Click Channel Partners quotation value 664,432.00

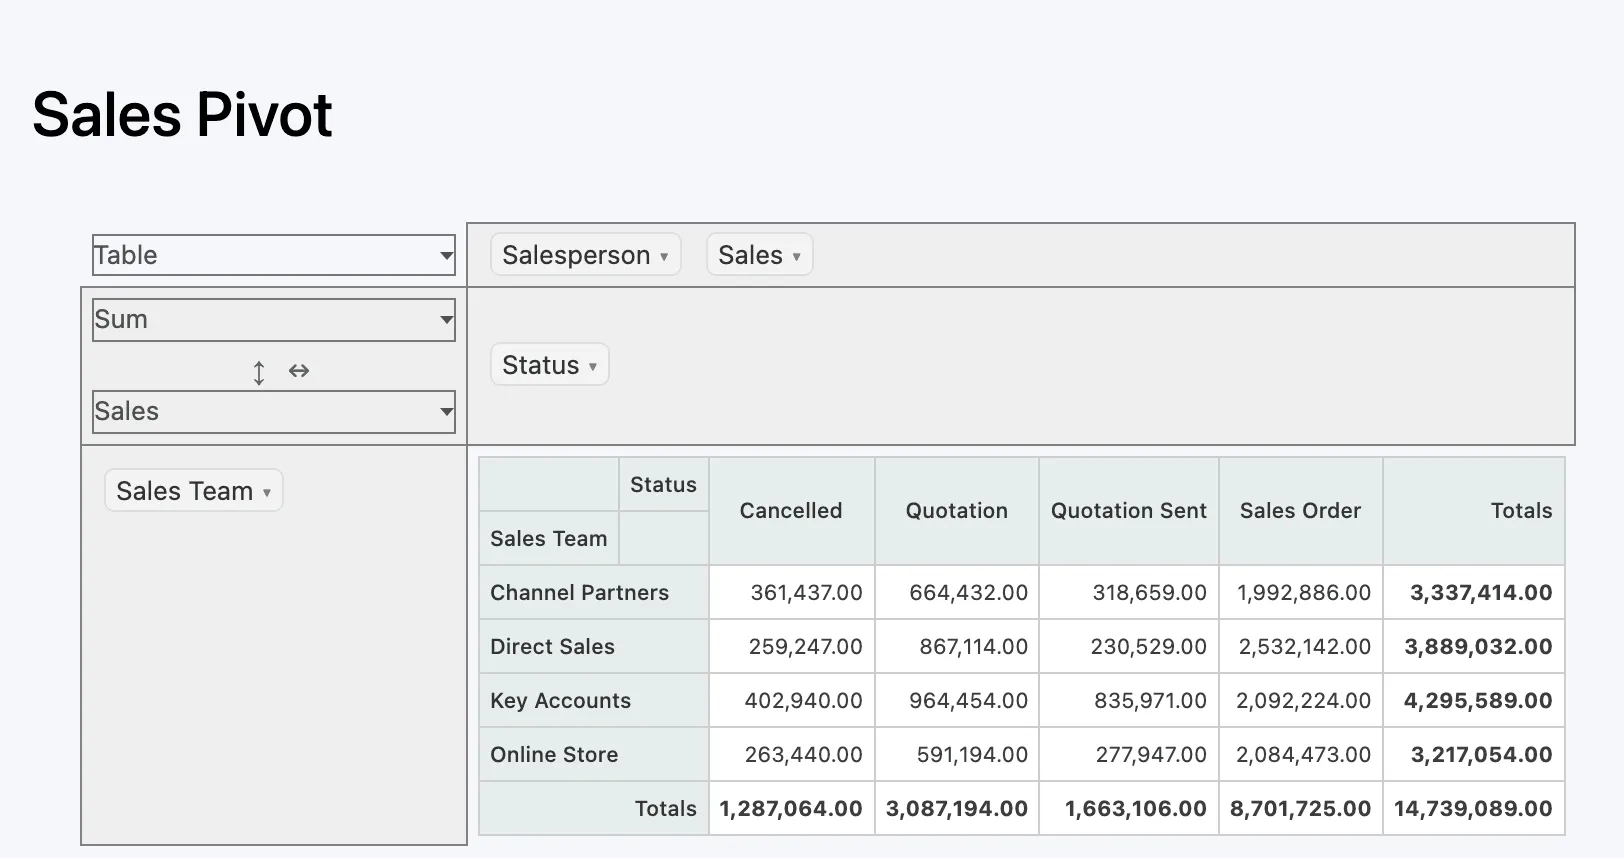(957, 592)
